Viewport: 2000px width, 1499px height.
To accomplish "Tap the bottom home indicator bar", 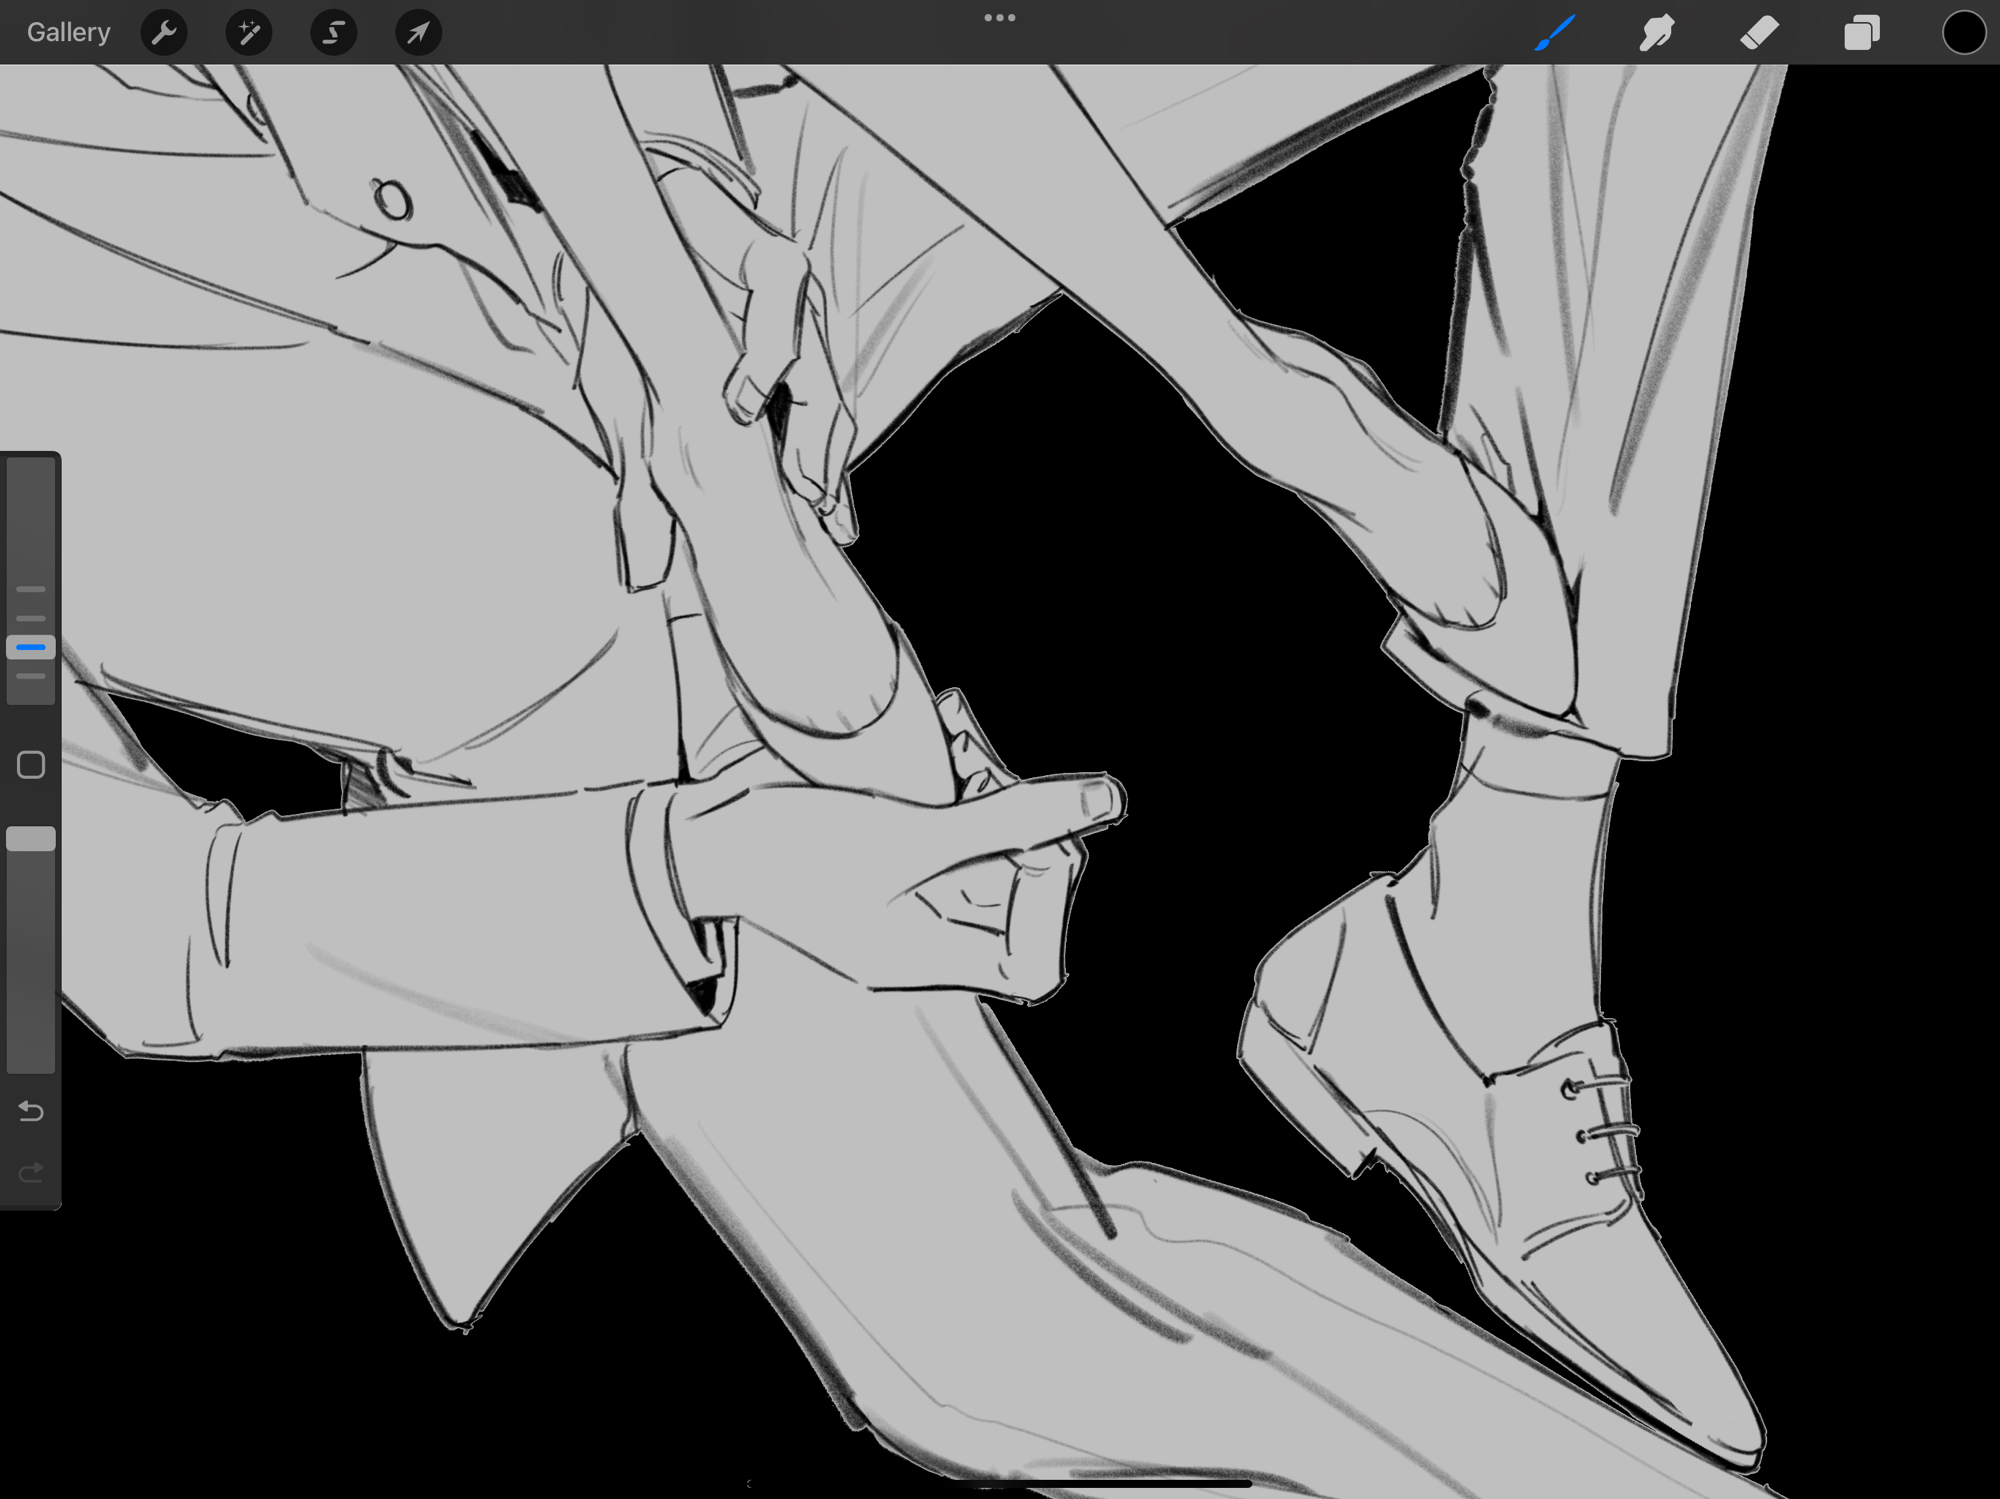I will [1000, 1484].
